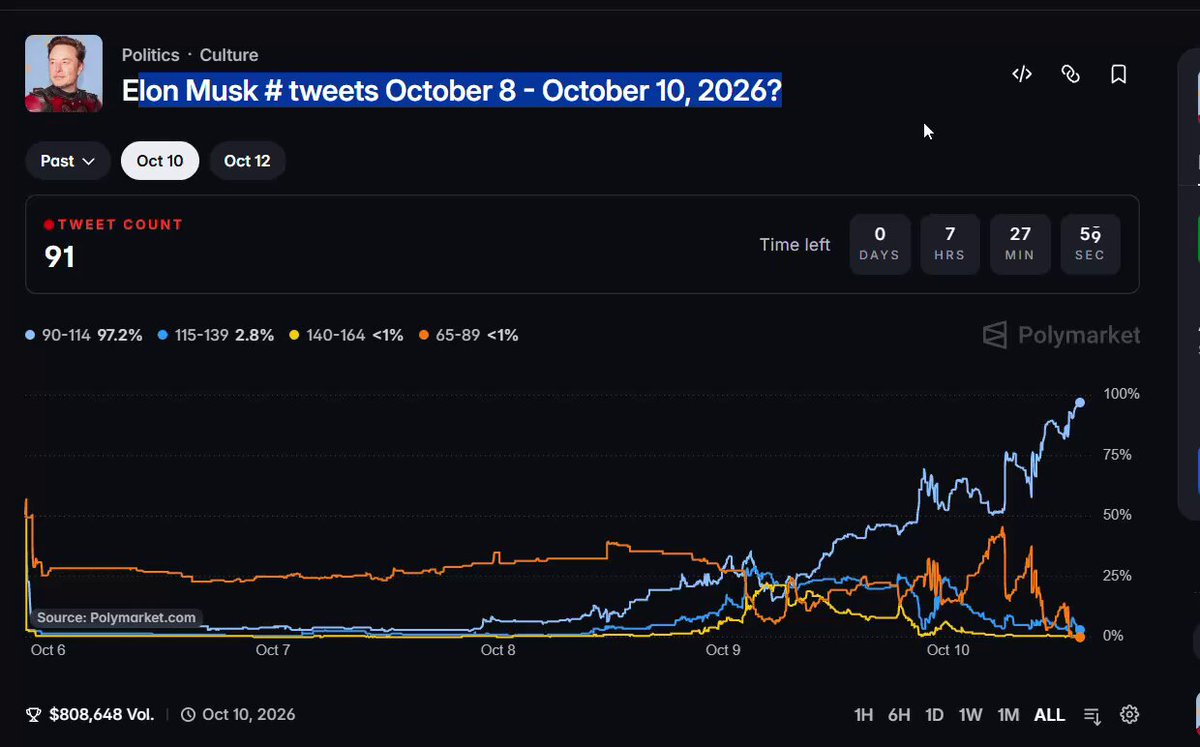
Task: Click the $808,648 Vol. text
Action: [101, 714]
